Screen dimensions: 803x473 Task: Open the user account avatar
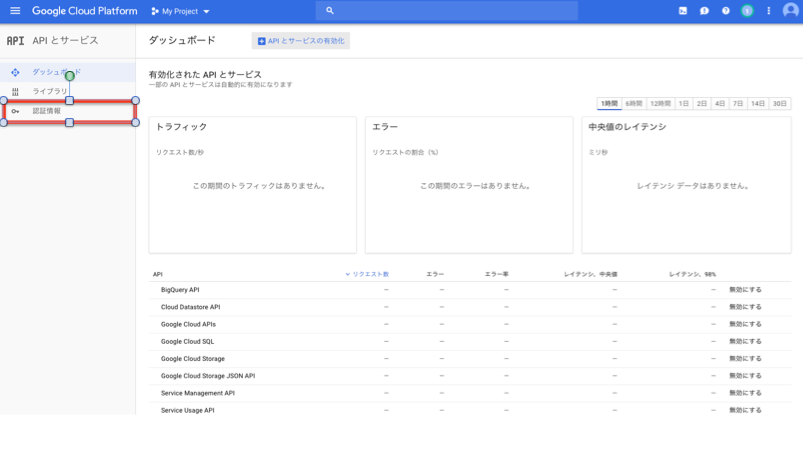click(791, 11)
